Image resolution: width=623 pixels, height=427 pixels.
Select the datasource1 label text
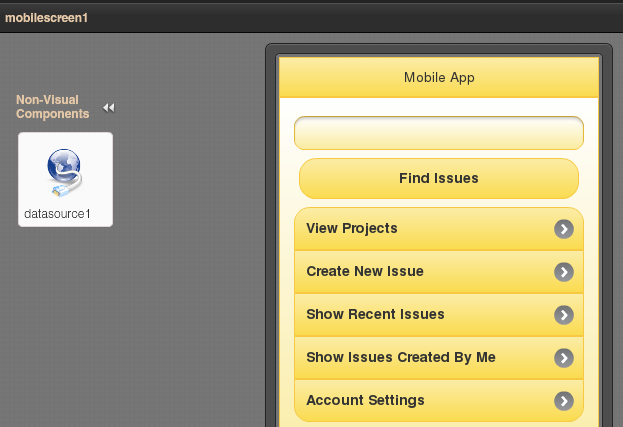click(57, 214)
